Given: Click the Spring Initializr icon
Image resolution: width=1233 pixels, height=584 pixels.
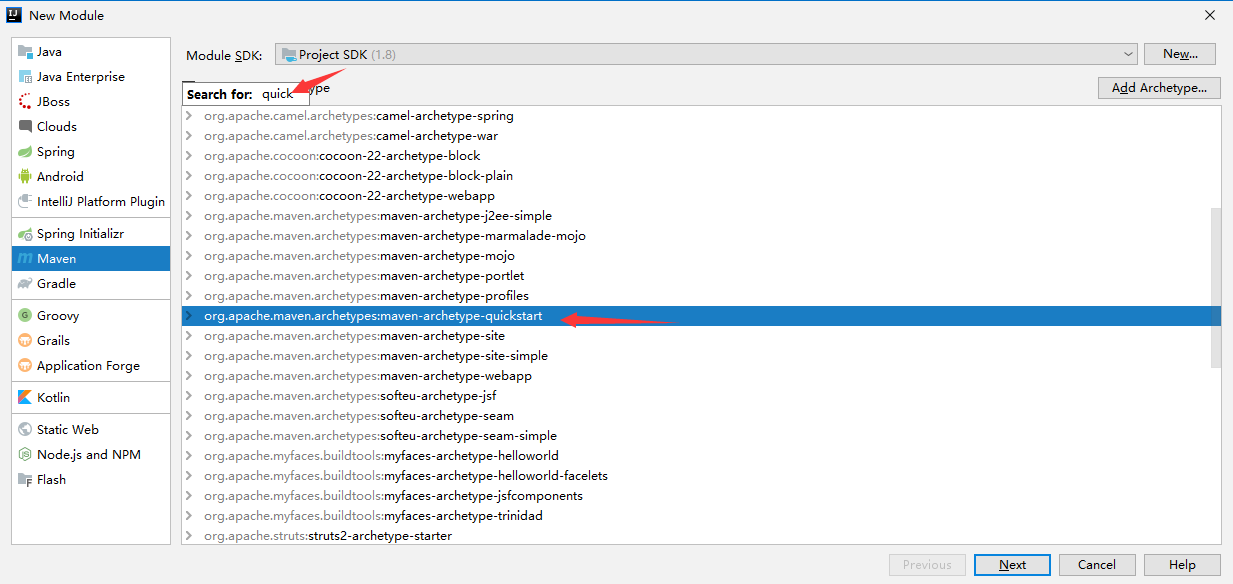Looking at the screenshot, I should click(25, 234).
